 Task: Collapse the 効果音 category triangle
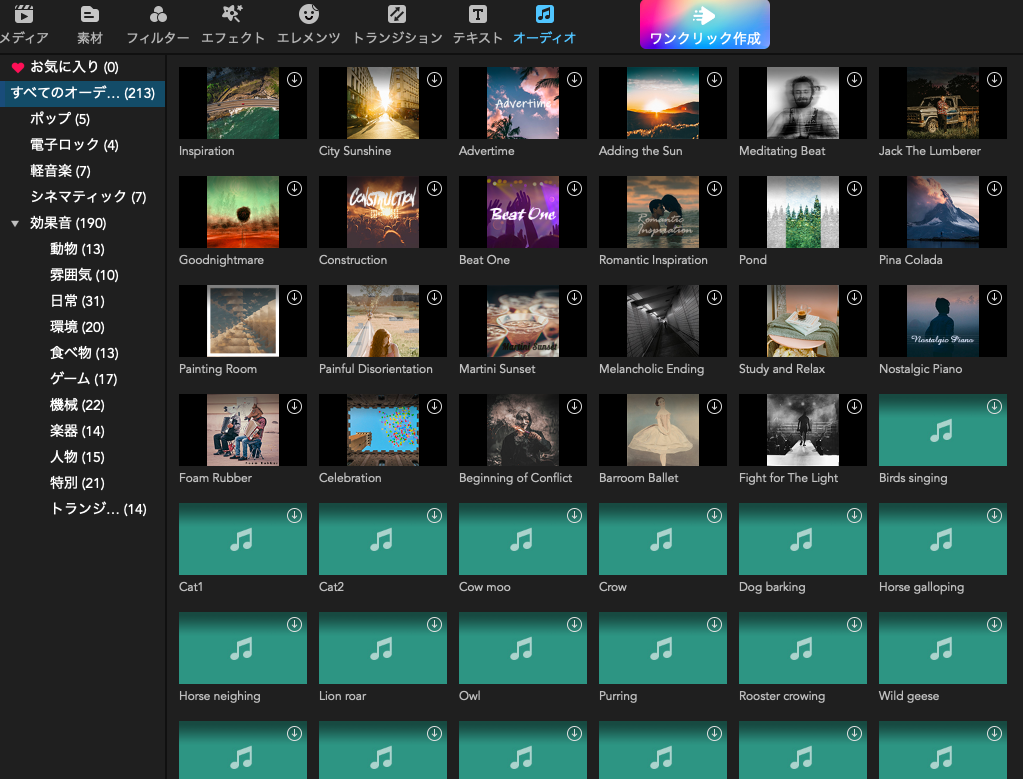[x=15, y=224]
